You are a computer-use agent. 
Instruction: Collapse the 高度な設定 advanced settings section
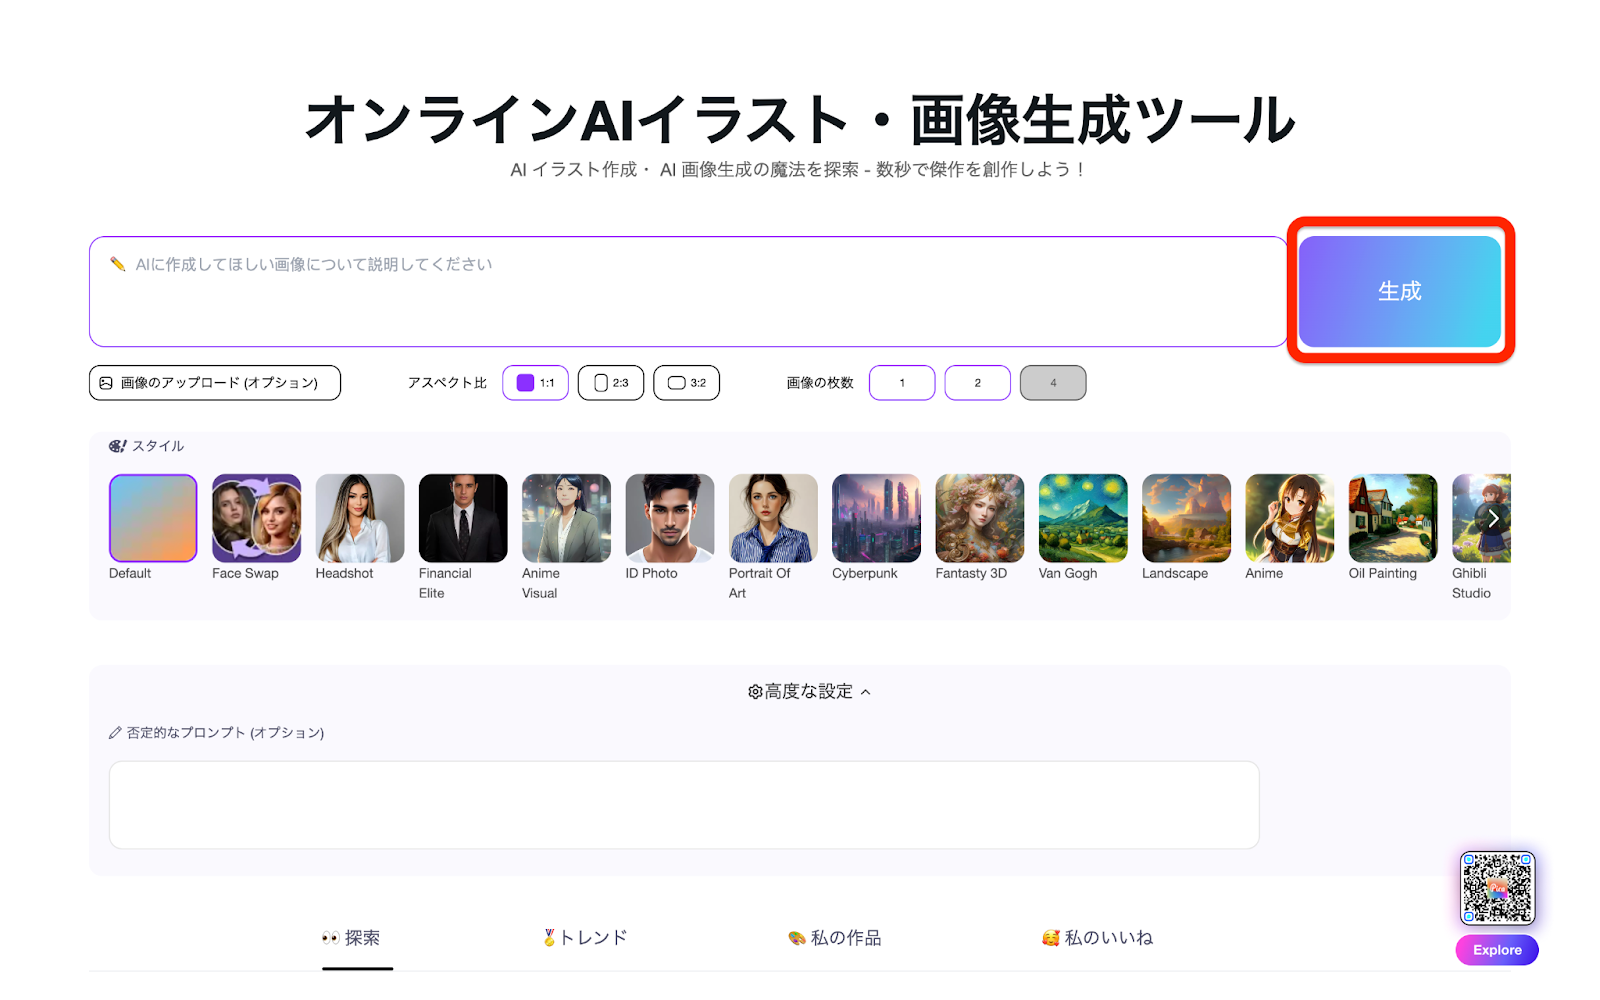coord(809,692)
